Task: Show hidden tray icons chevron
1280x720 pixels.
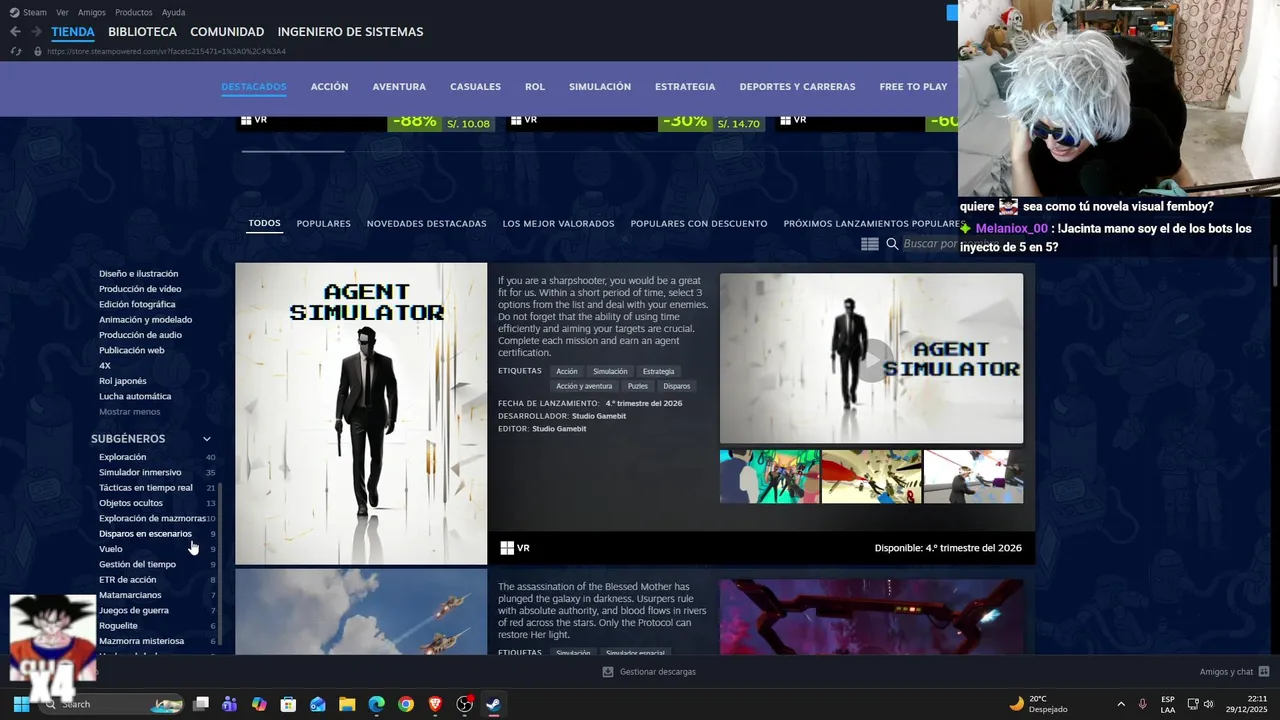Action: 1121,704
